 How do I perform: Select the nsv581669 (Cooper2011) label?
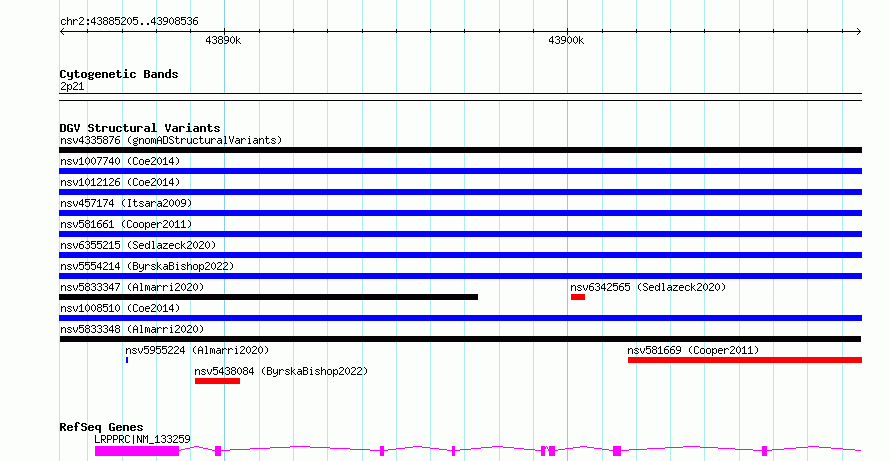coord(693,350)
